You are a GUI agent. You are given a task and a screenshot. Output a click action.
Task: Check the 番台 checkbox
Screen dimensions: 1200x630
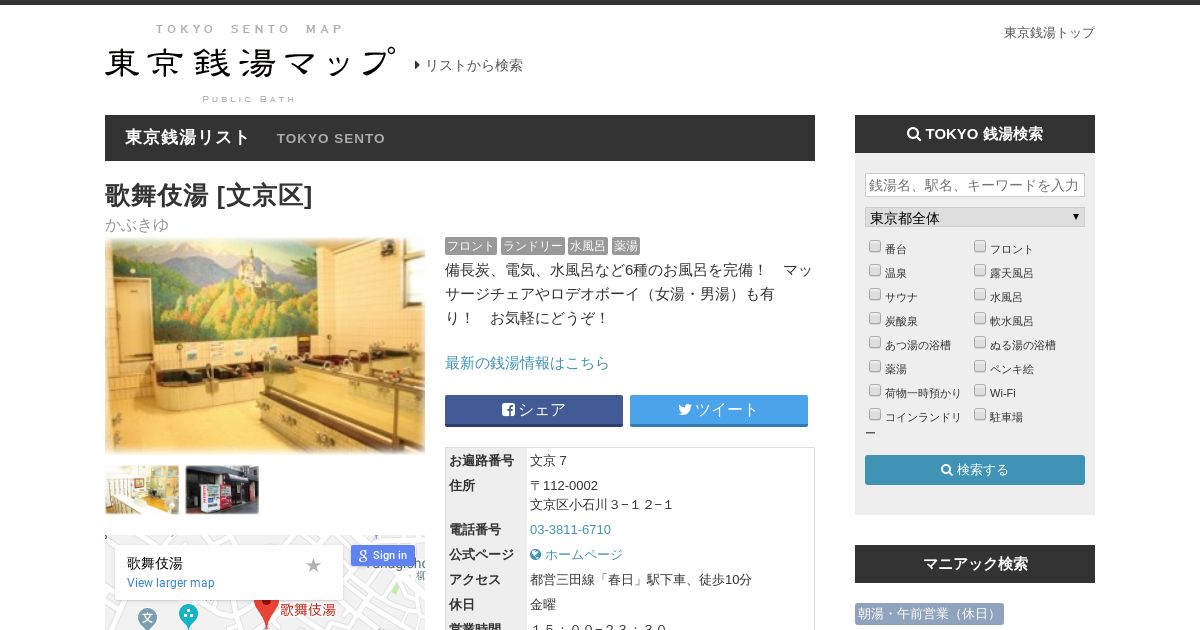coord(875,246)
